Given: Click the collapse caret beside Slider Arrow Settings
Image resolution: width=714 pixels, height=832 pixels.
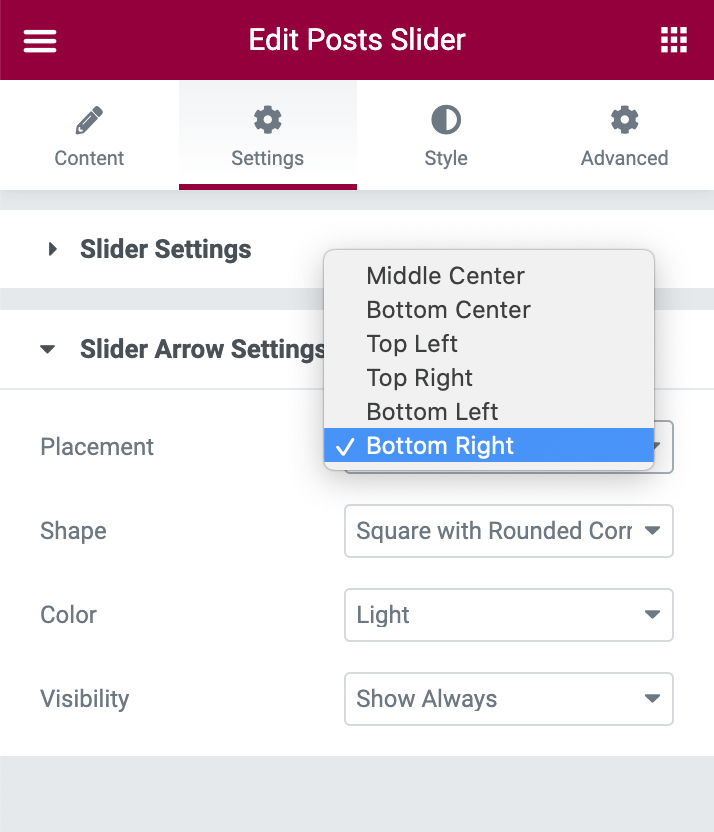Looking at the screenshot, I should 47,349.
